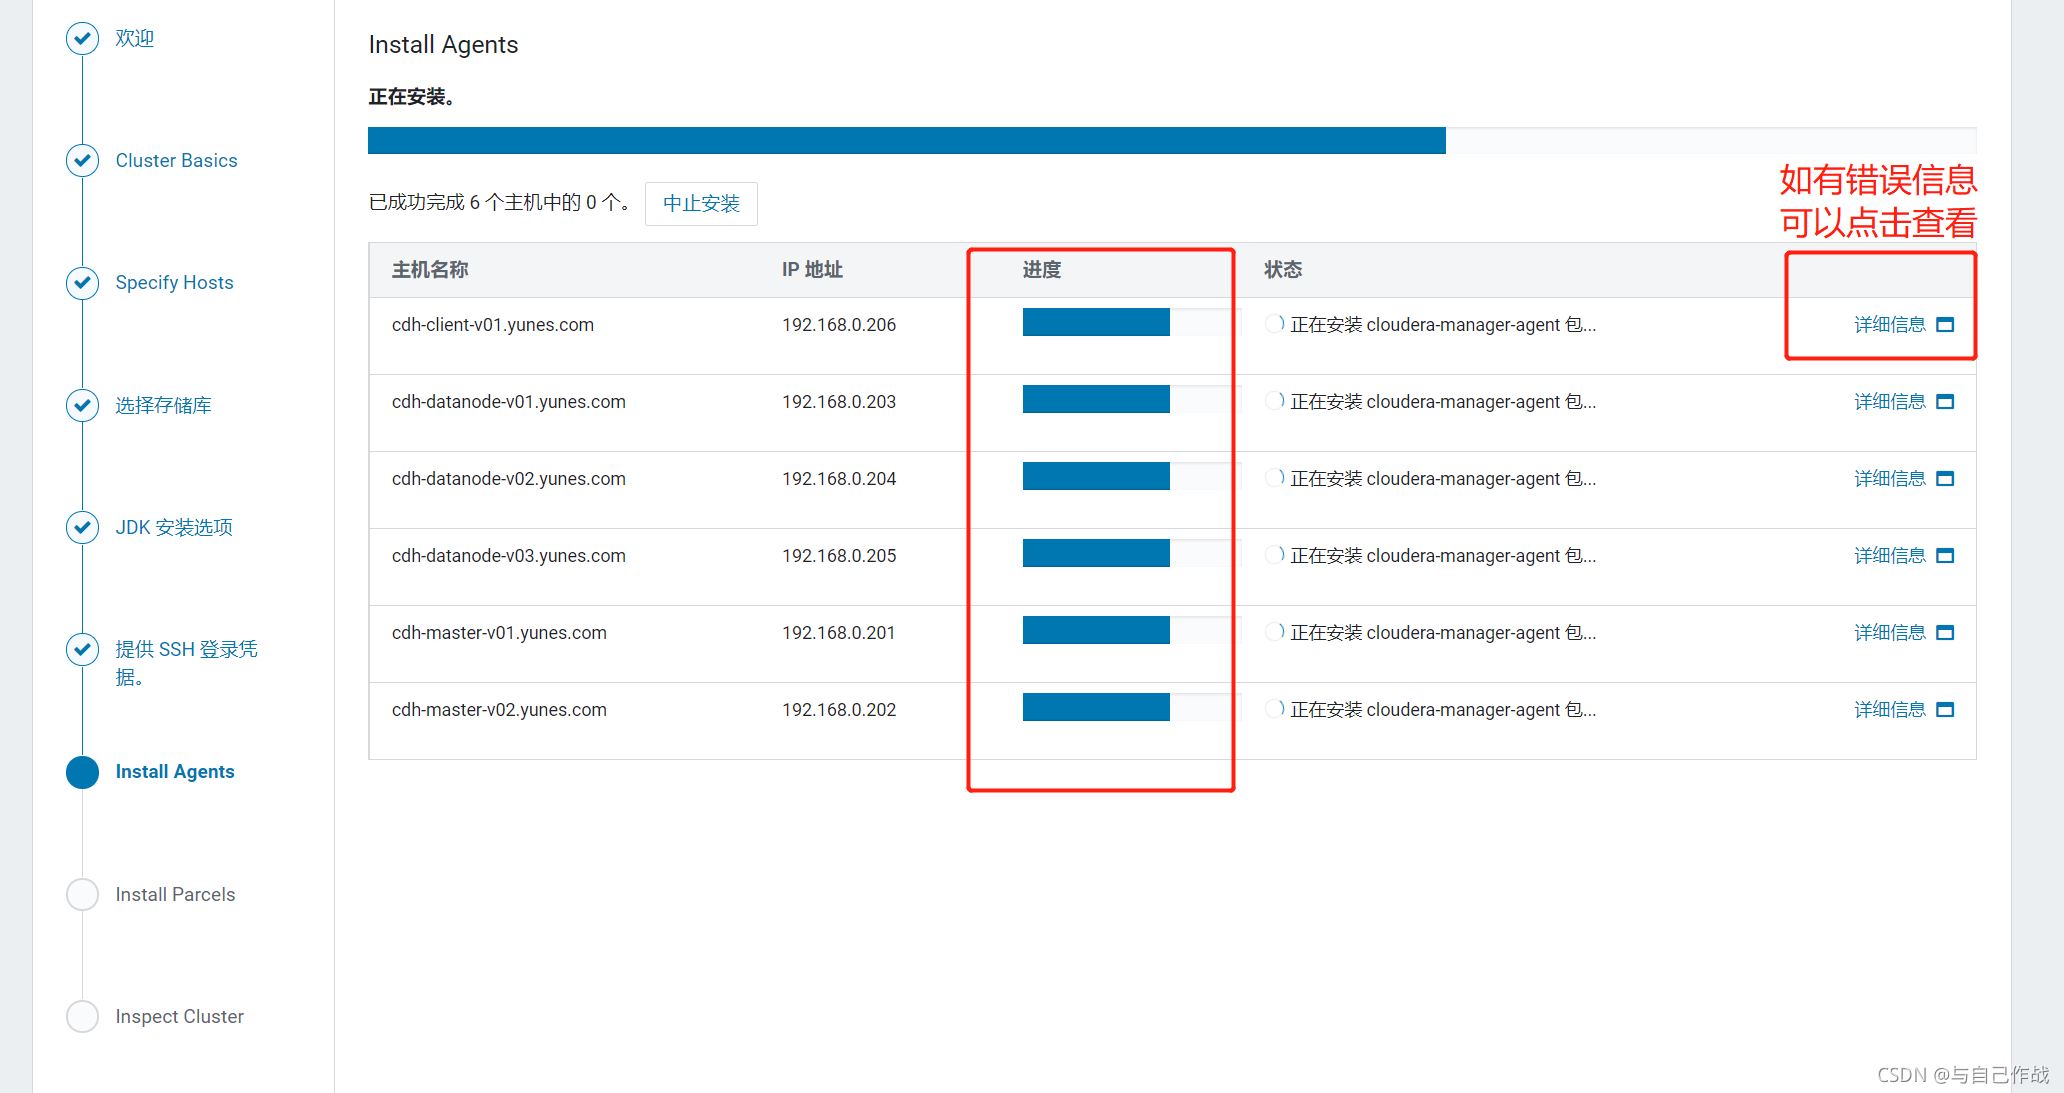Go to the 选择存储库 wizard step
The height and width of the screenshot is (1093, 2064).
(x=163, y=405)
